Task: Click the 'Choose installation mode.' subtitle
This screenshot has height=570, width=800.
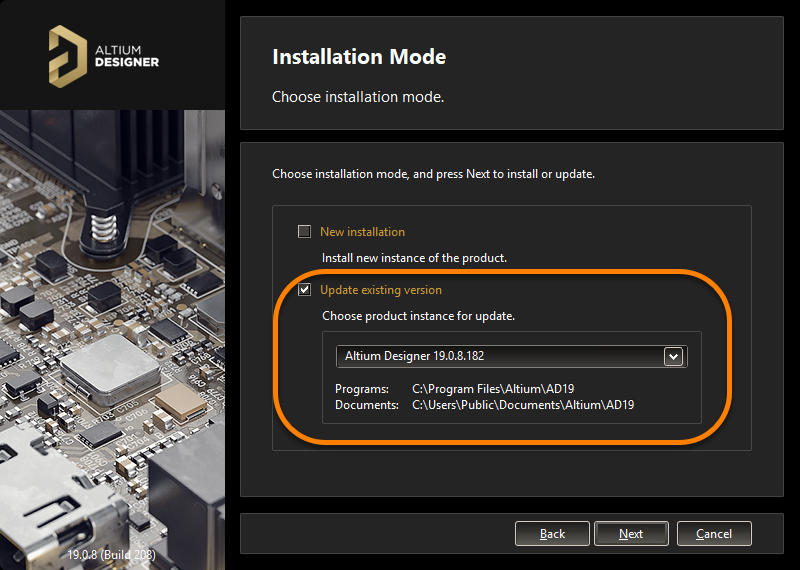Action: pos(357,98)
